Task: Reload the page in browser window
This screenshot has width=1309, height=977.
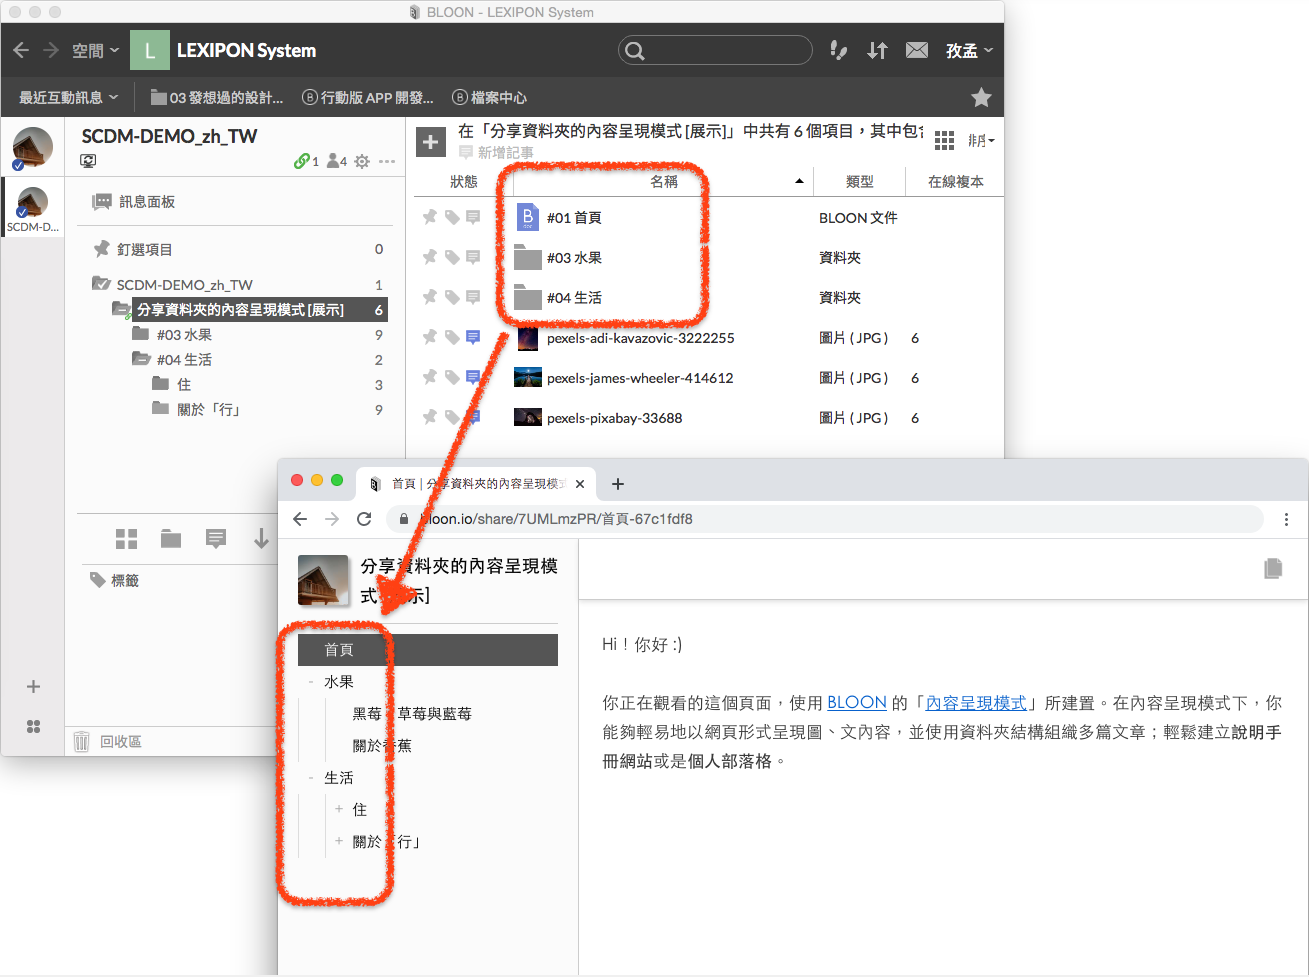Action: 364,519
